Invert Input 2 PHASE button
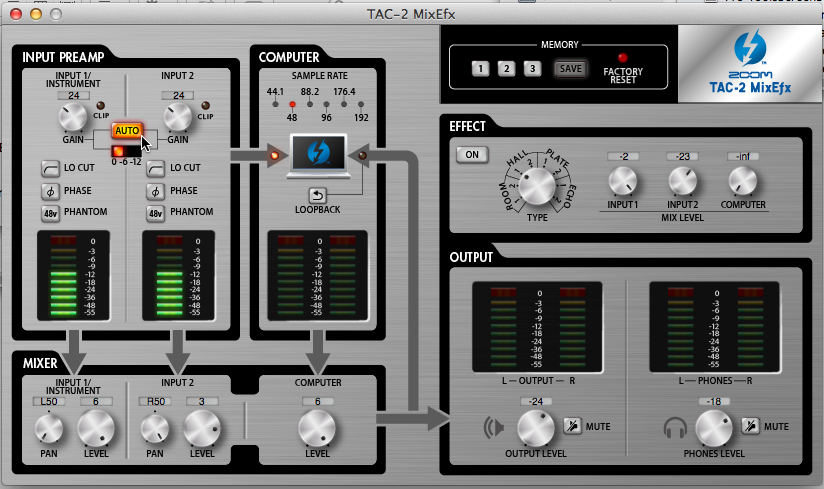824x489 pixels. coord(156,191)
